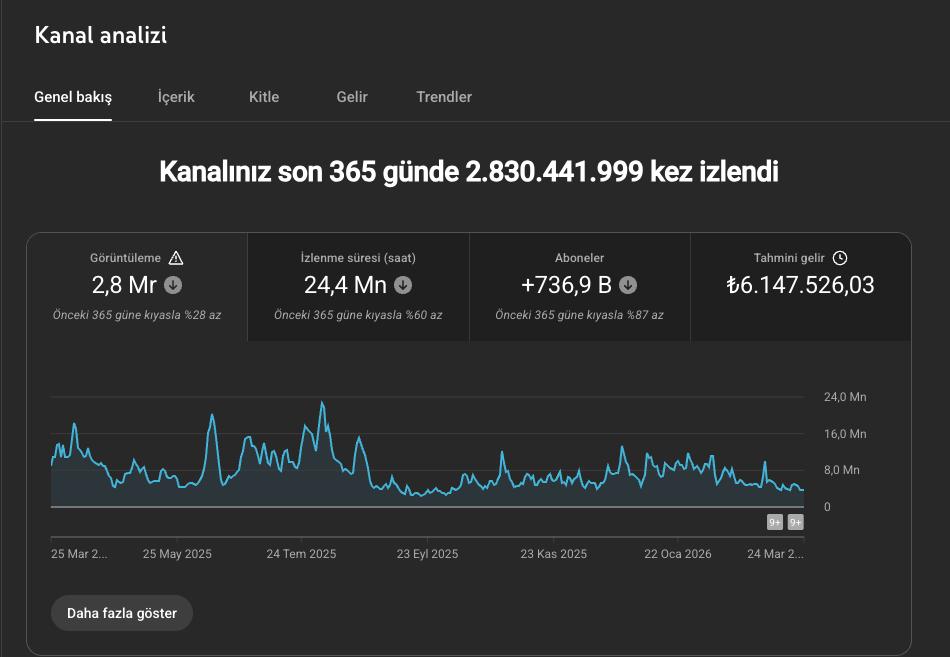This screenshot has height=657, width=950.
Task: Open the Trendler tab
Action: click(444, 97)
